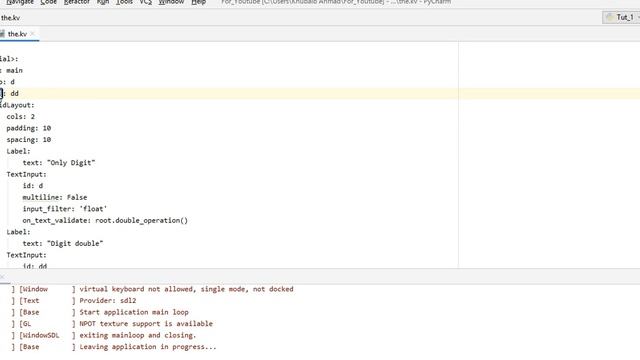Close the the.kv editor tab
Image resolution: width=640 pixels, height=360 pixels.
[x=32, y=33]
